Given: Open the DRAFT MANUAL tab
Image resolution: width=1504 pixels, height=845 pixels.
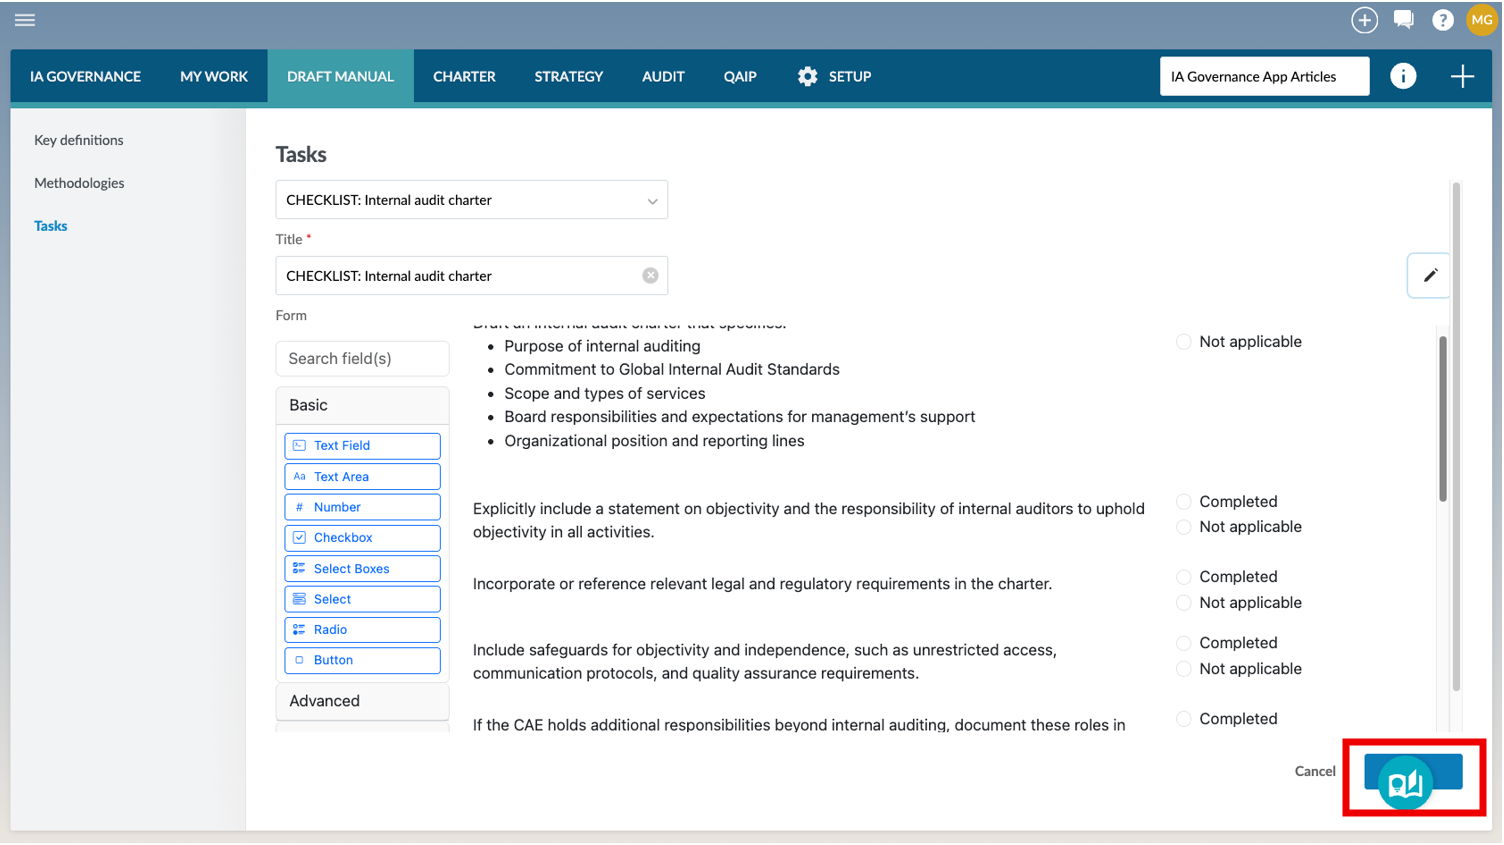Looking at the screenshot, I should (340, 76).
